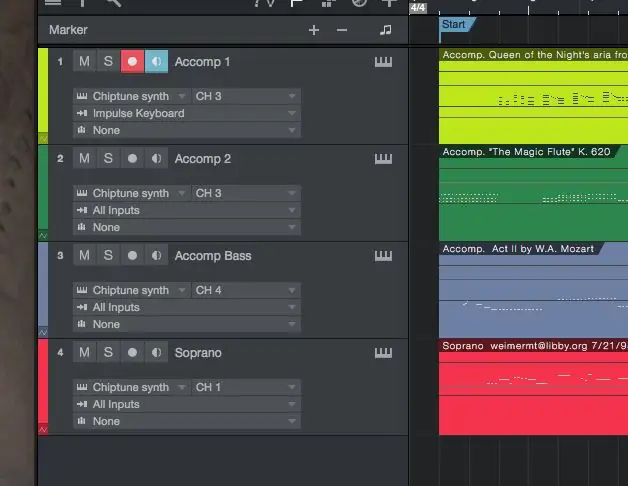The width and height of the screenshot is (628, 486).
Task: Mute the Accomp 2 track
Action: [84, 158]
